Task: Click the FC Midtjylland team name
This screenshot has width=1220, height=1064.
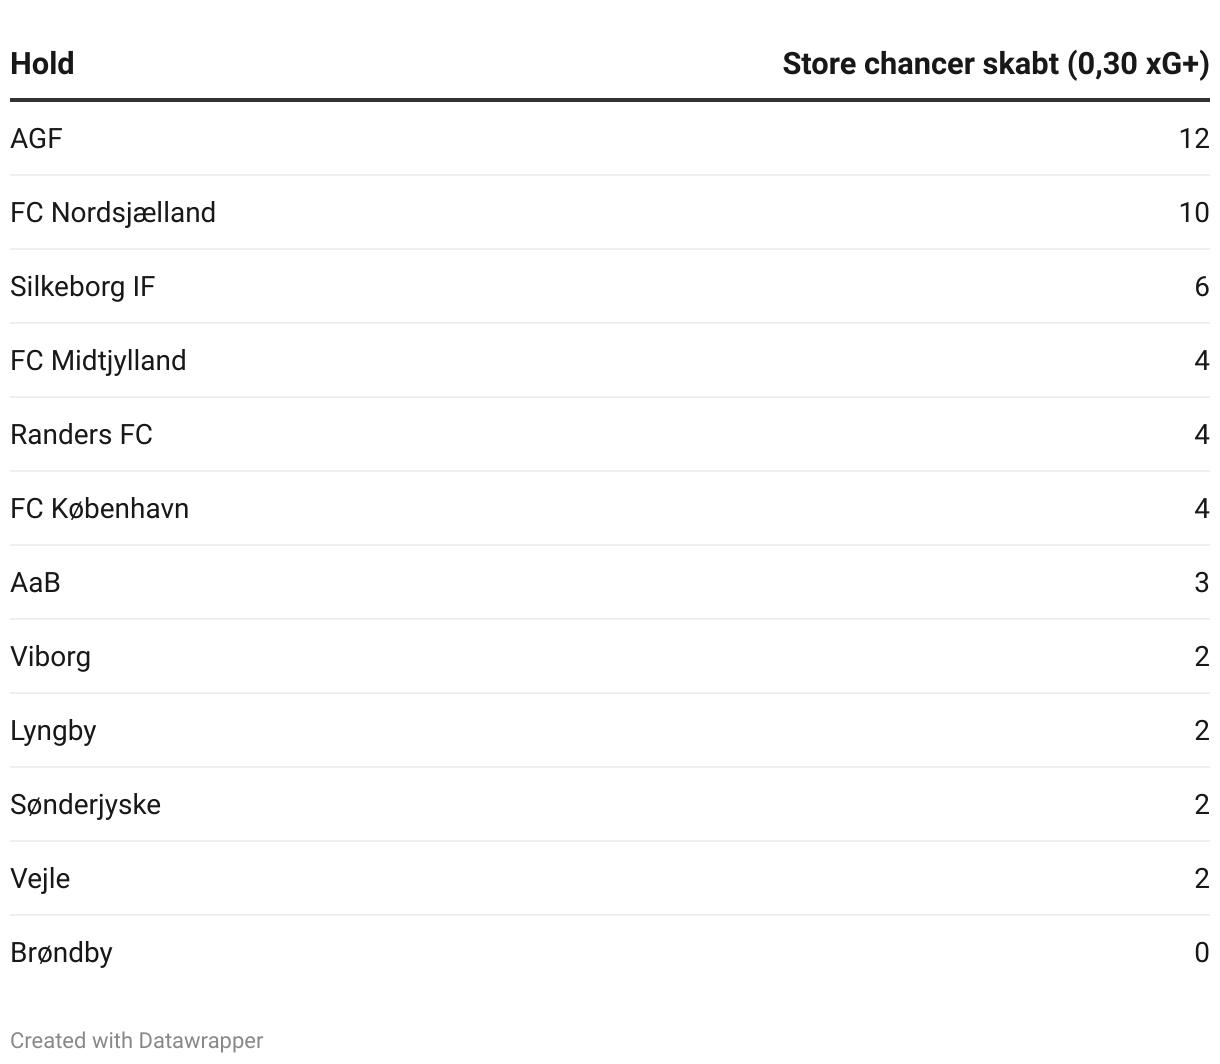Action: (x=98, y=361)
